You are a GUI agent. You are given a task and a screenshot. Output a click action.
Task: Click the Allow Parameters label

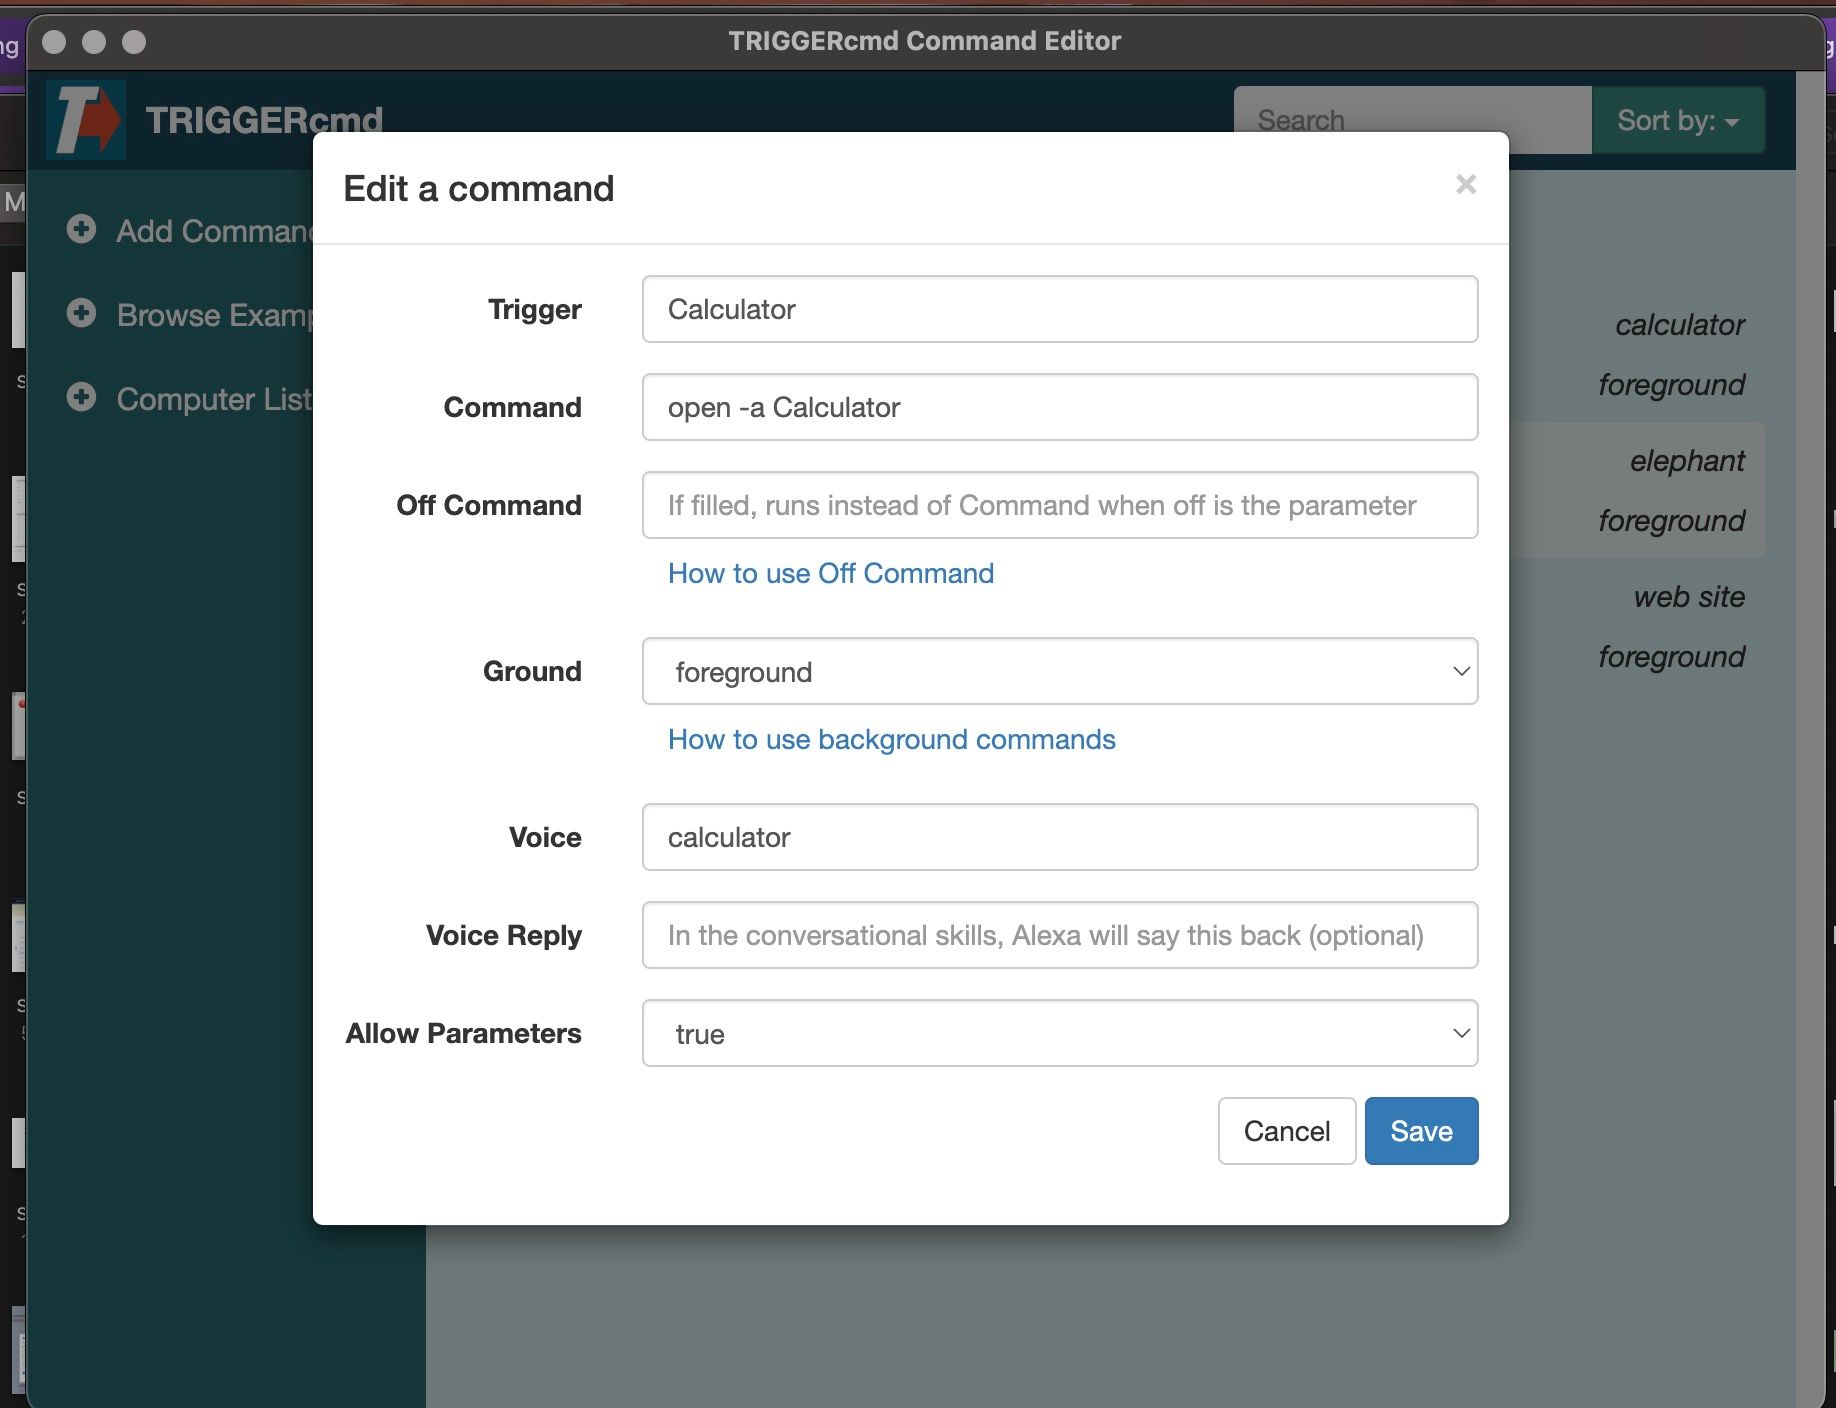(x=463, y=1033)
